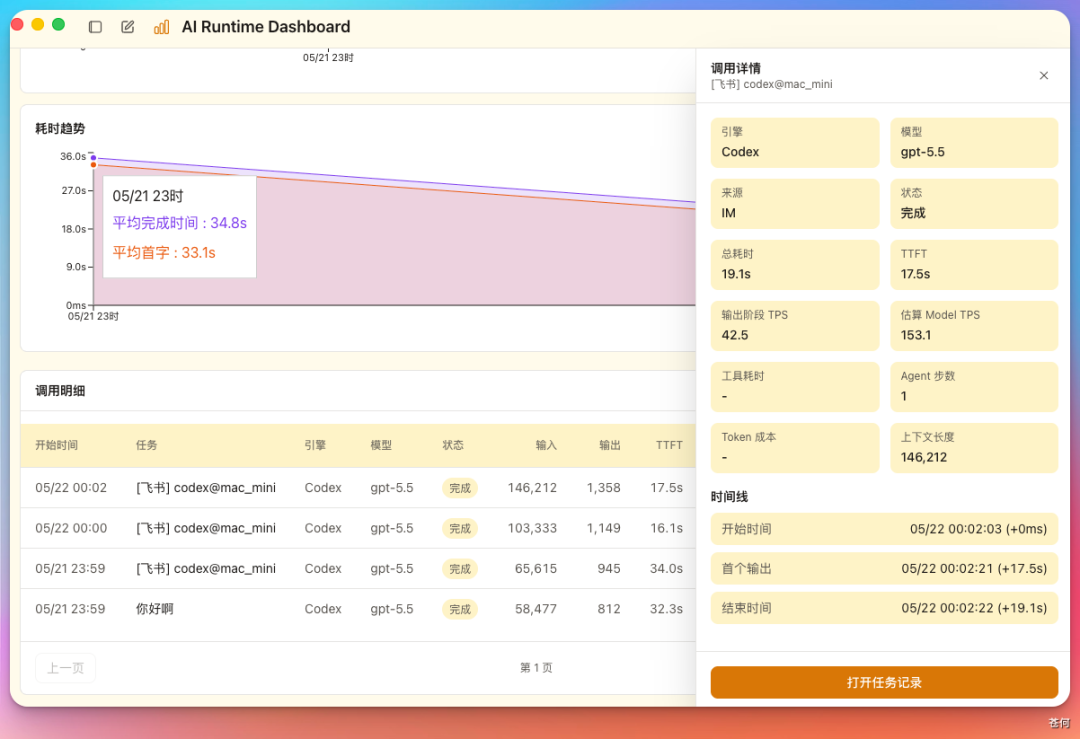Click the 任务 column header

(x=147, y=445)
